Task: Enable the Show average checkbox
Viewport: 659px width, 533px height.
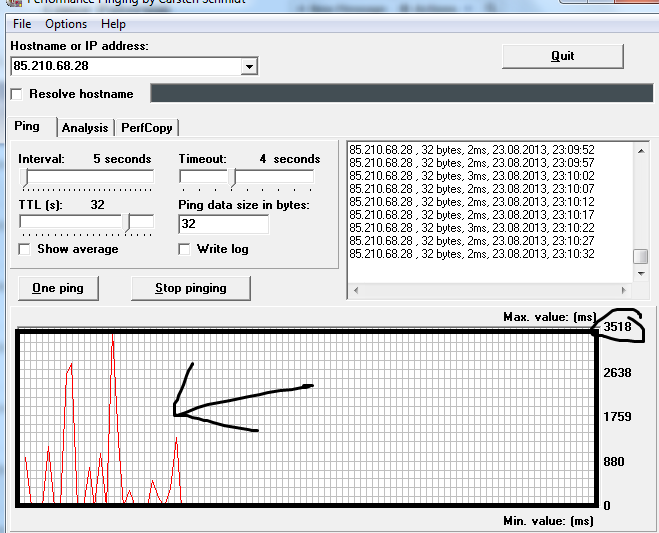Action: tap(24, 249)
